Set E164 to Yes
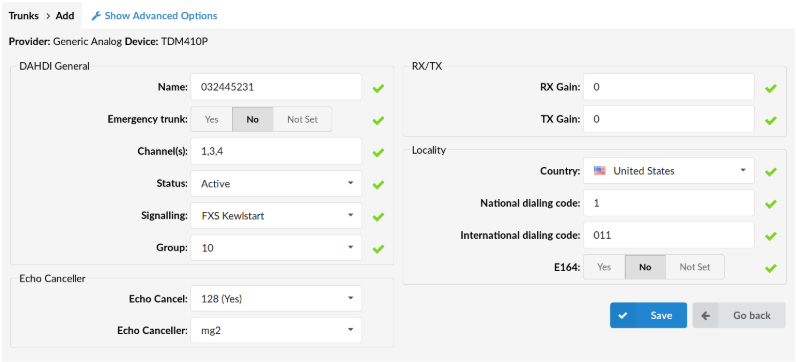 [604, 267]
